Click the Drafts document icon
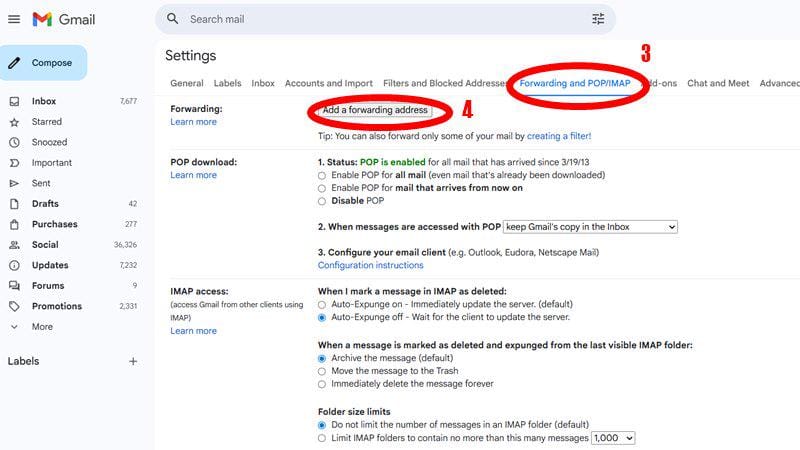The height and width of the screenshot is (450, 800). 14,204
